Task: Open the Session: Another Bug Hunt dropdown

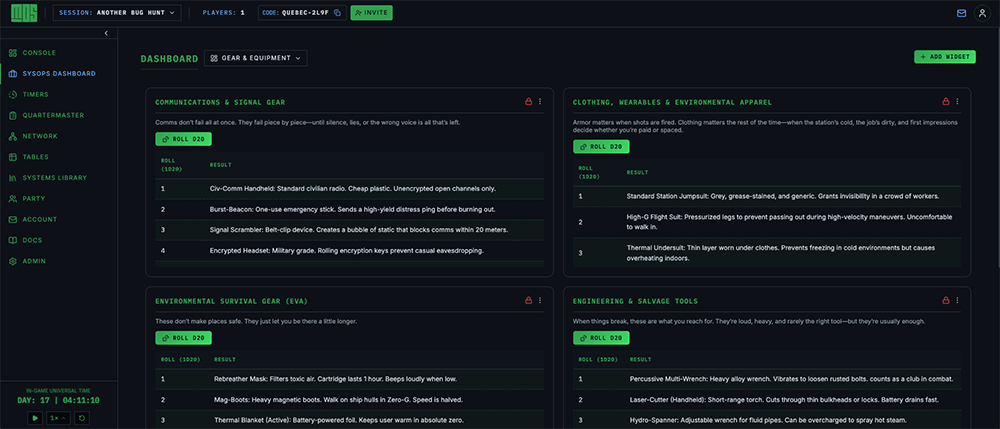Action: point(115,13)
